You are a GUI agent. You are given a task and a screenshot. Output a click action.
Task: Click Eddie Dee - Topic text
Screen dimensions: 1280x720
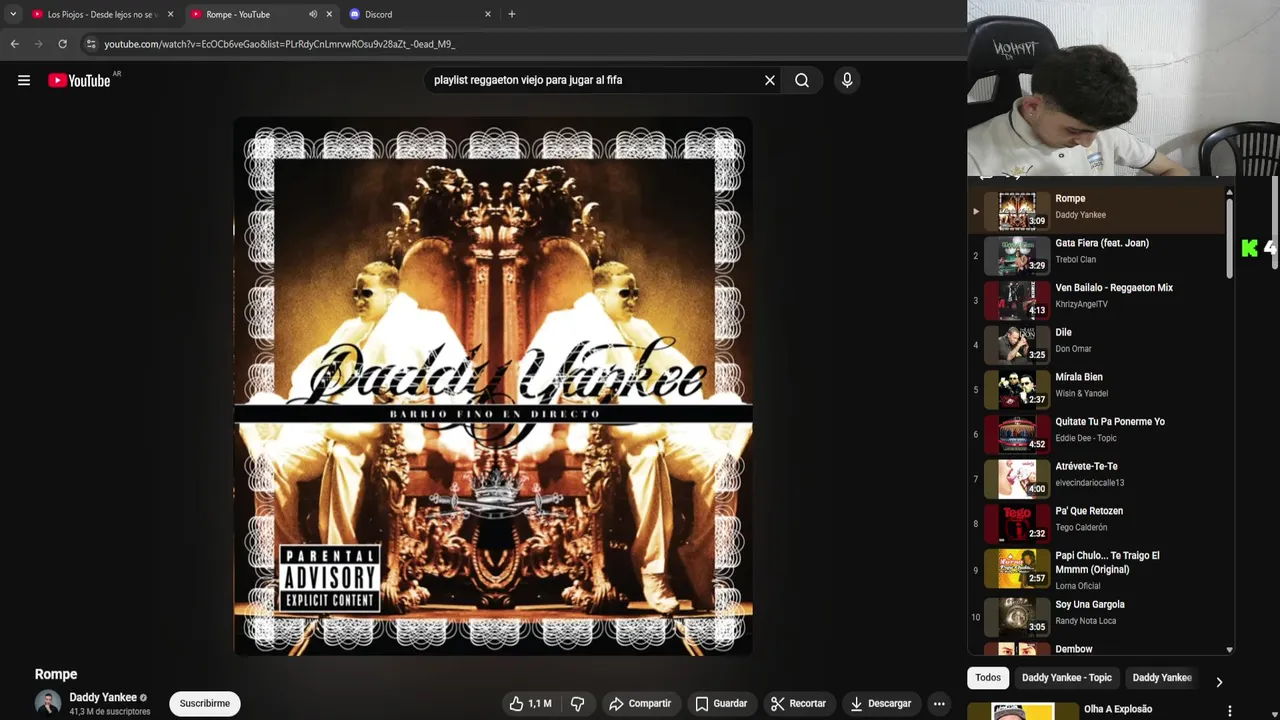pyautogui.click(x=1086, y=438)
